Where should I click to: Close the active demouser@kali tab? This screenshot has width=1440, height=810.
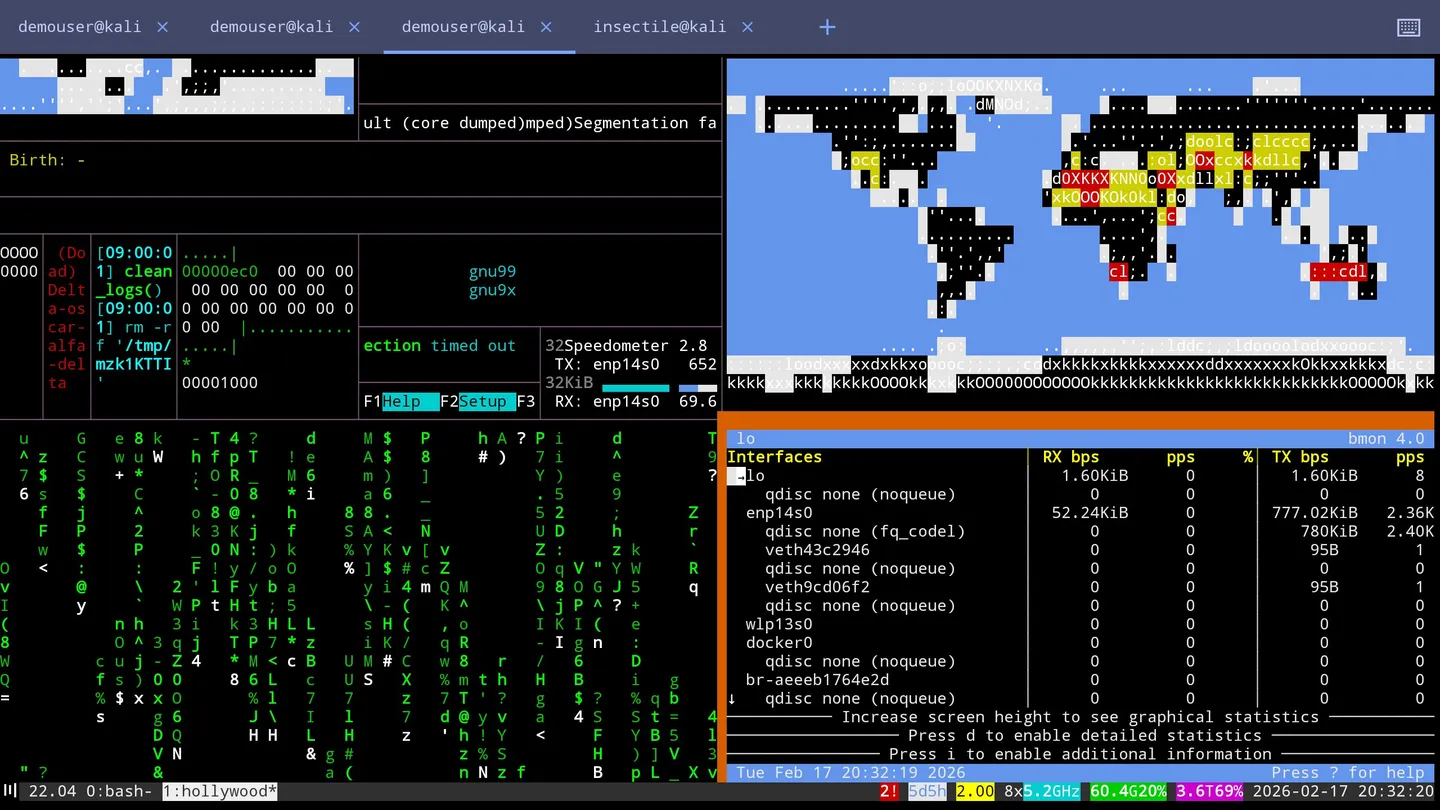546,27
